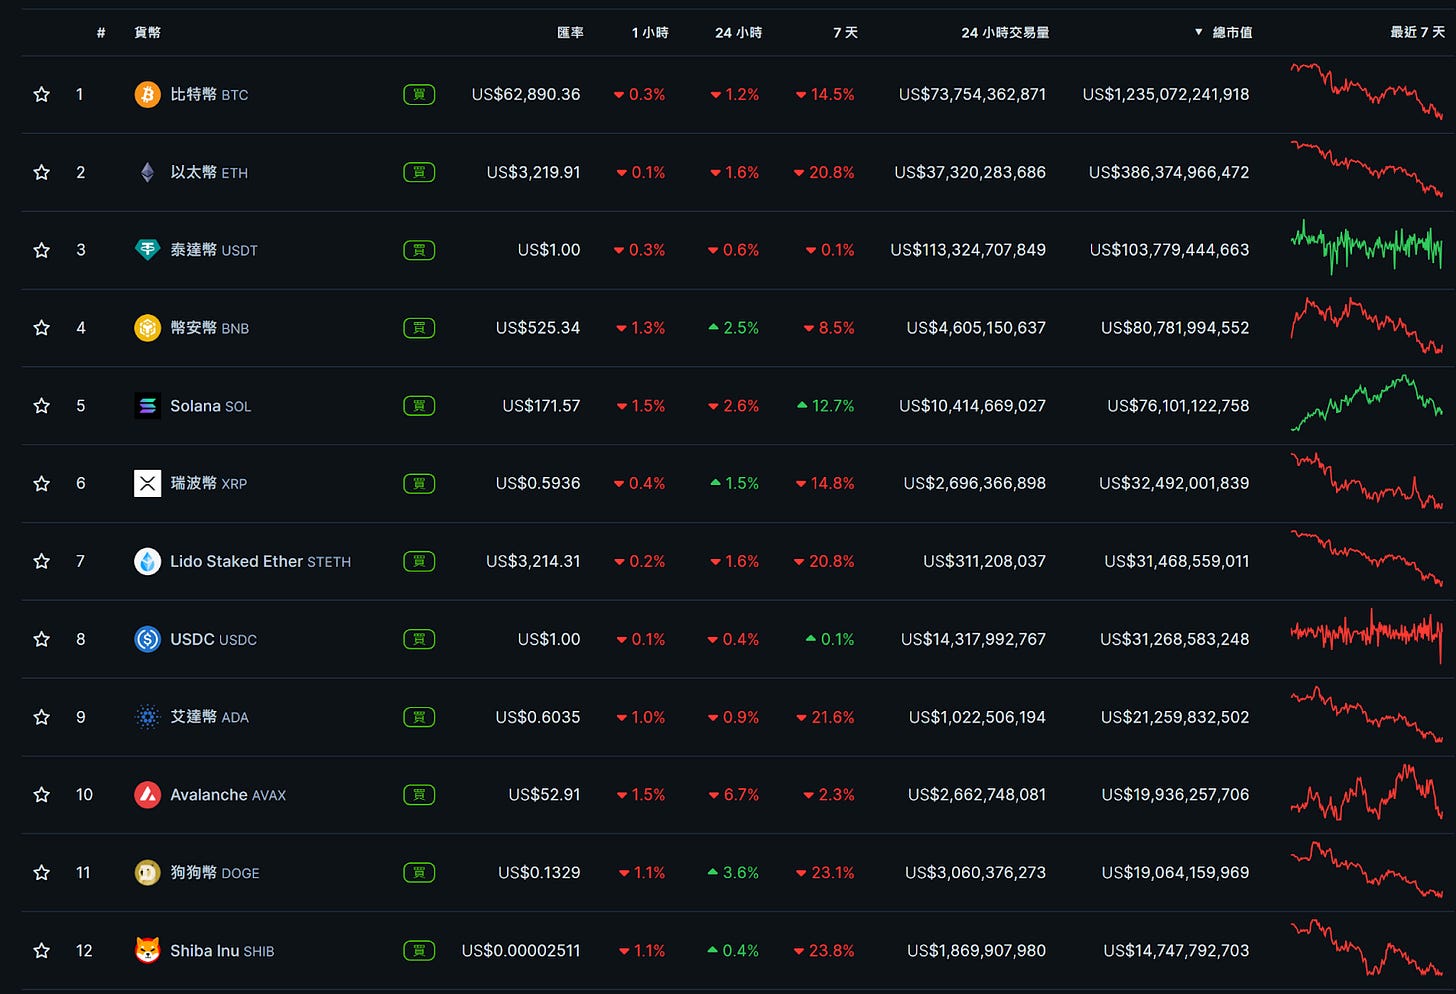The image size is (1456, 994).
Task: Open Bitcoin 7-day sparkline chart
Action: 1367,92
